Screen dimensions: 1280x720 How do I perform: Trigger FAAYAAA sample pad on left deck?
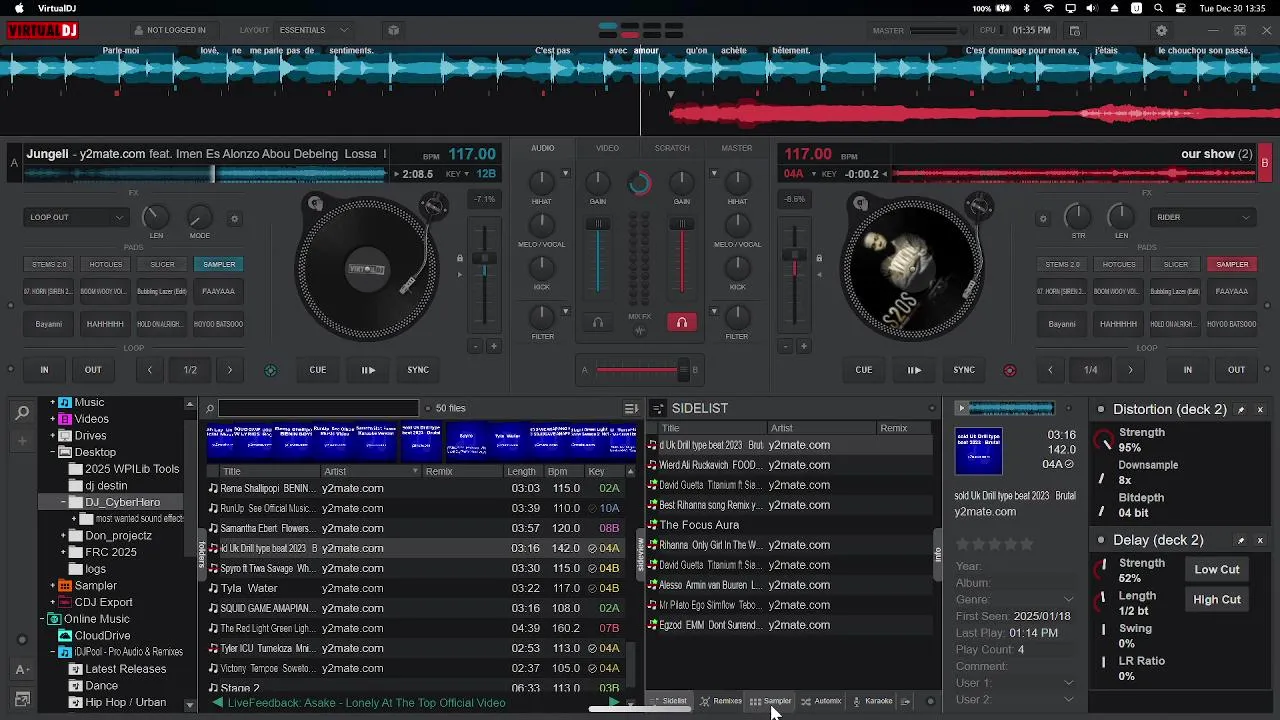pos(218,291)
